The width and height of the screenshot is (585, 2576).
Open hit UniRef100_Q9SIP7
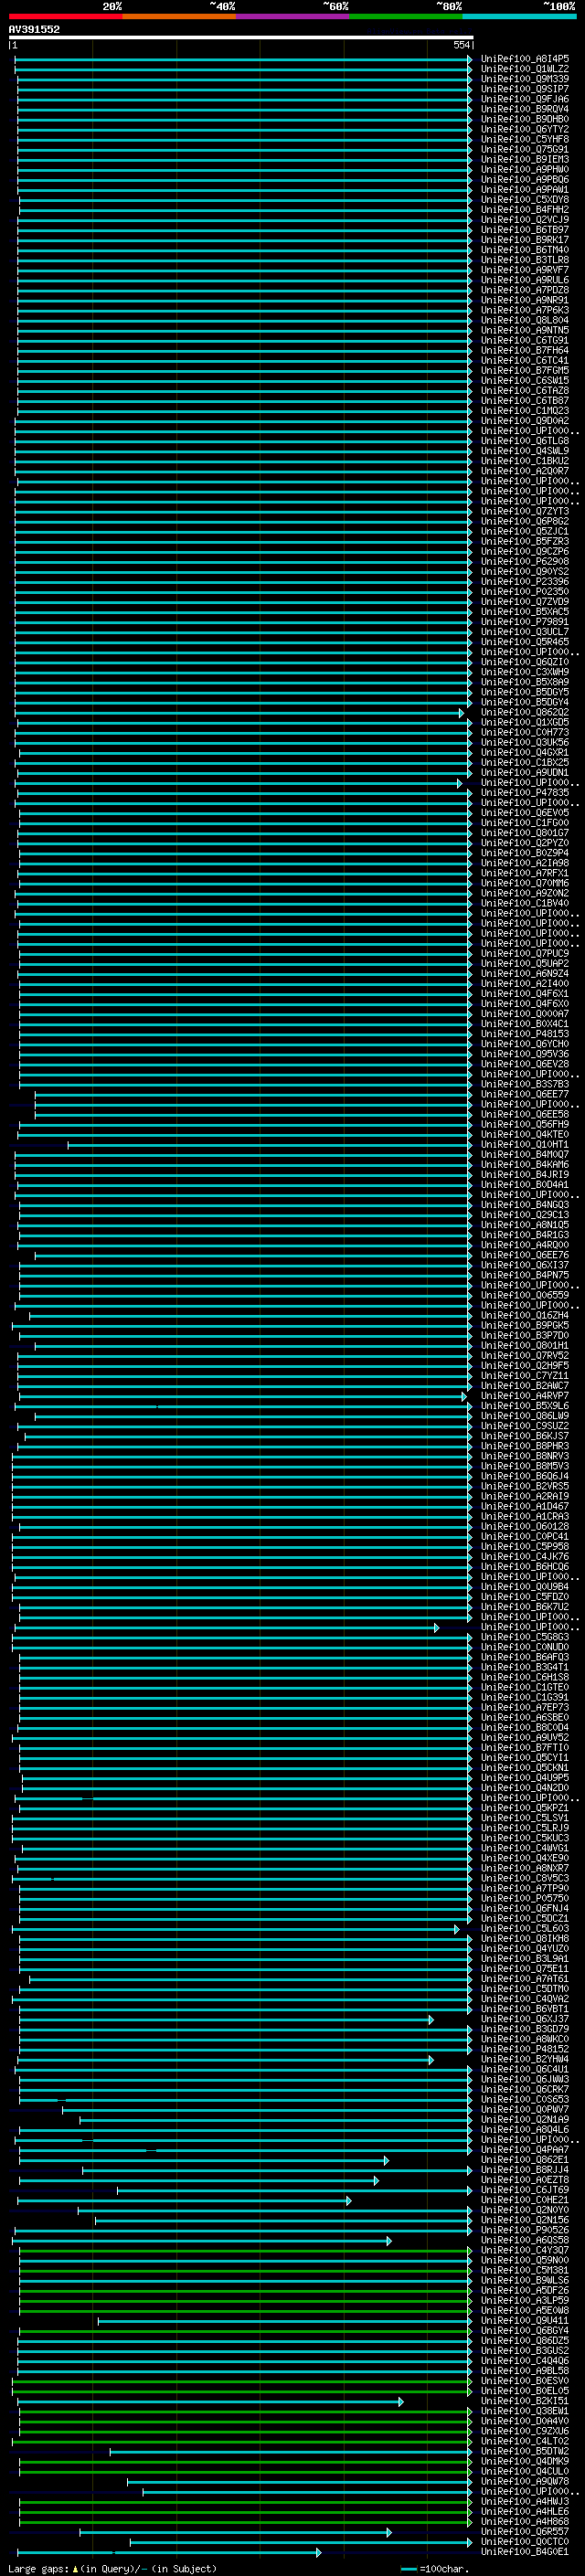tap(525, 89)
